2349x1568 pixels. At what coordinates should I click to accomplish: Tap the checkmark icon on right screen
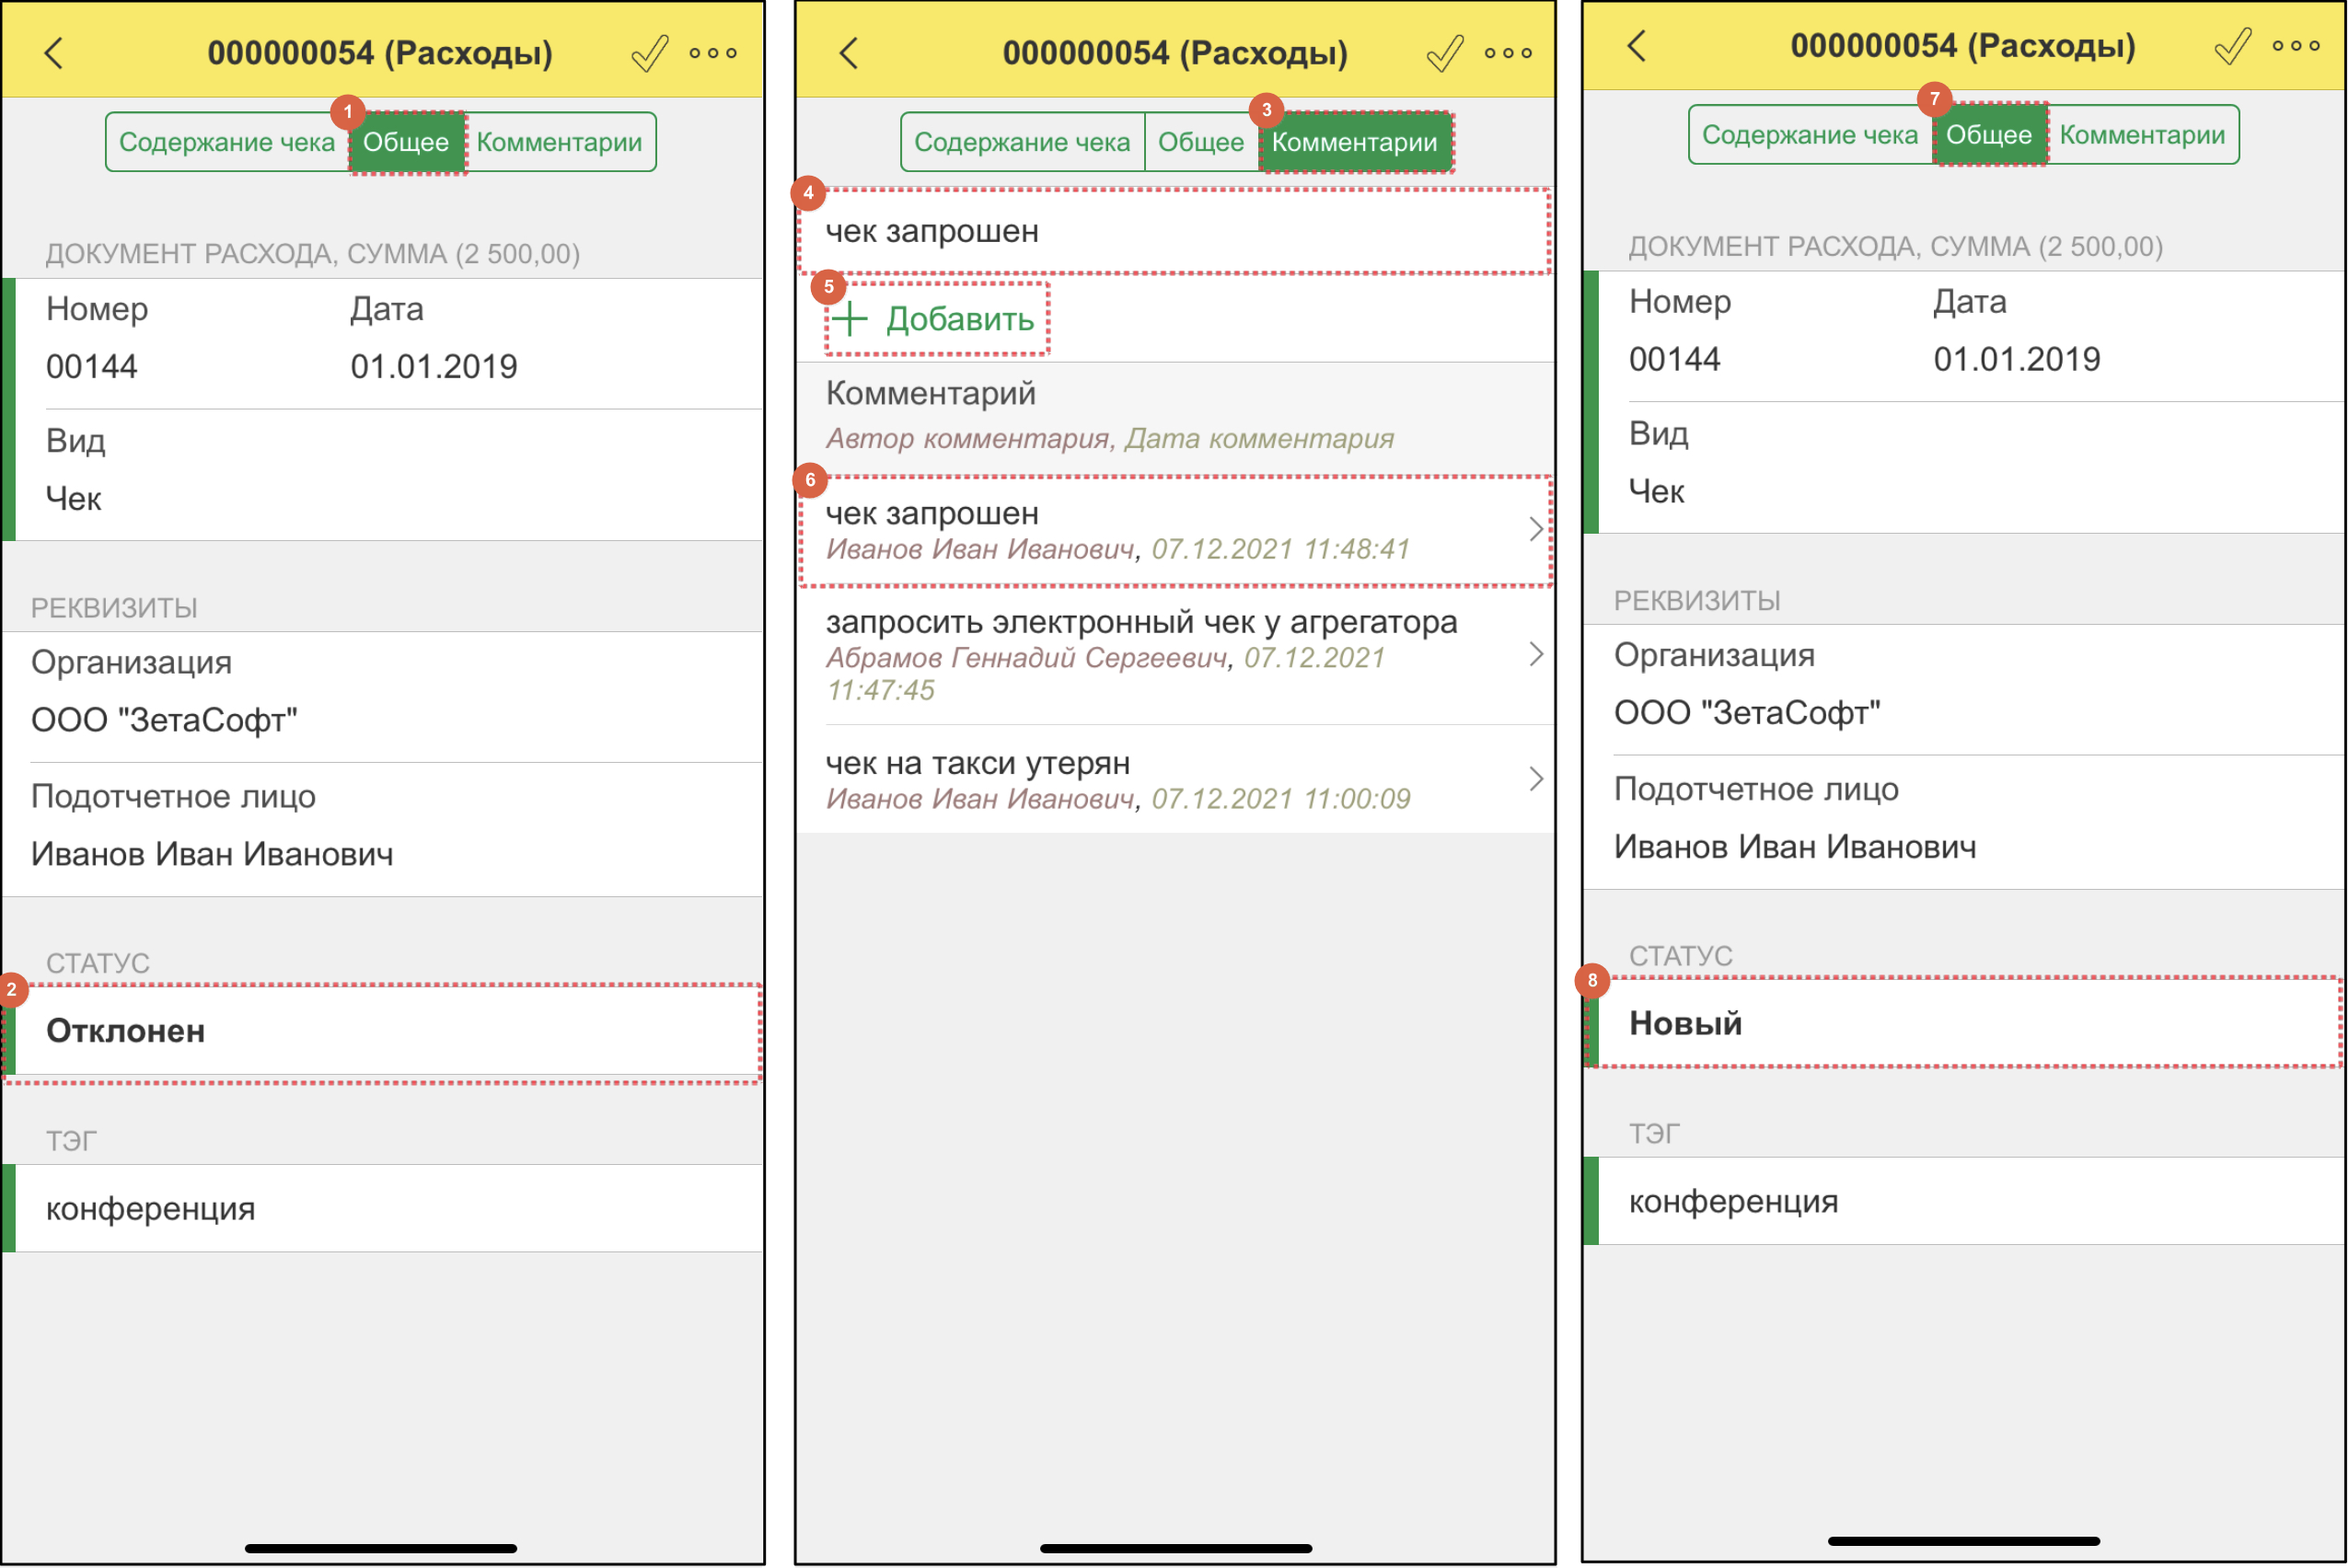tap(2233, 46)
